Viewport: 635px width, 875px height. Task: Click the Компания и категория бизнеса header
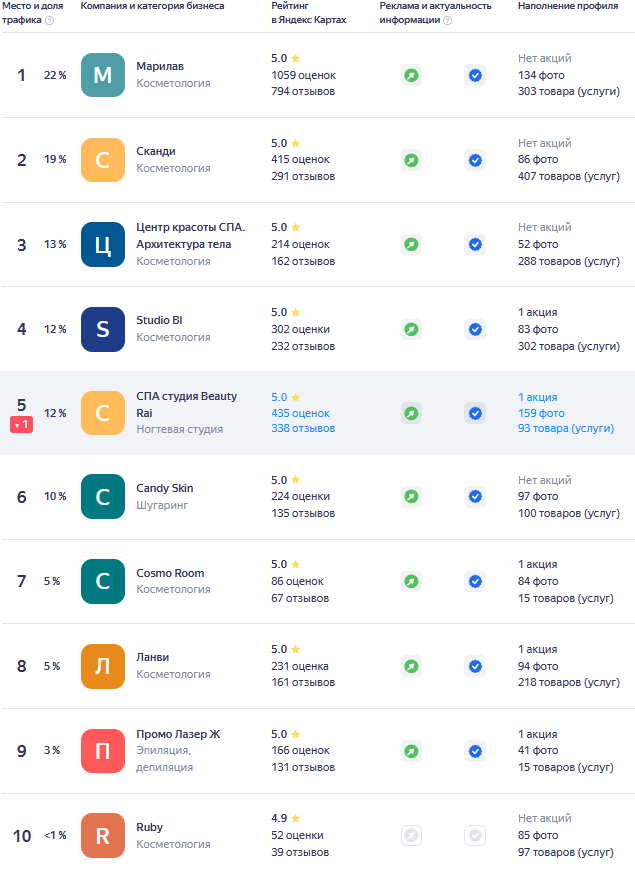click(152, 6)
